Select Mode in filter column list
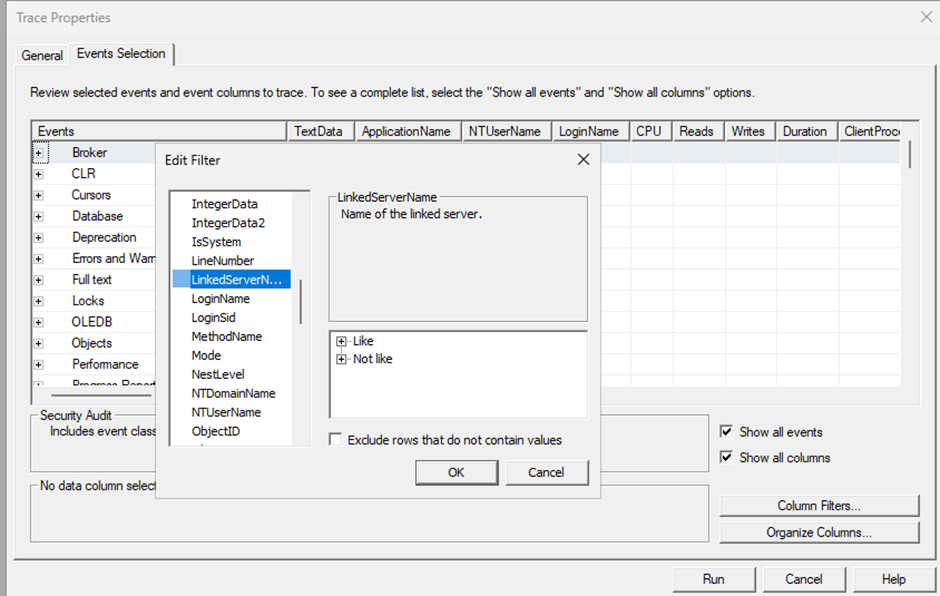The image size is (940, 596). click(x=206, y=356)
